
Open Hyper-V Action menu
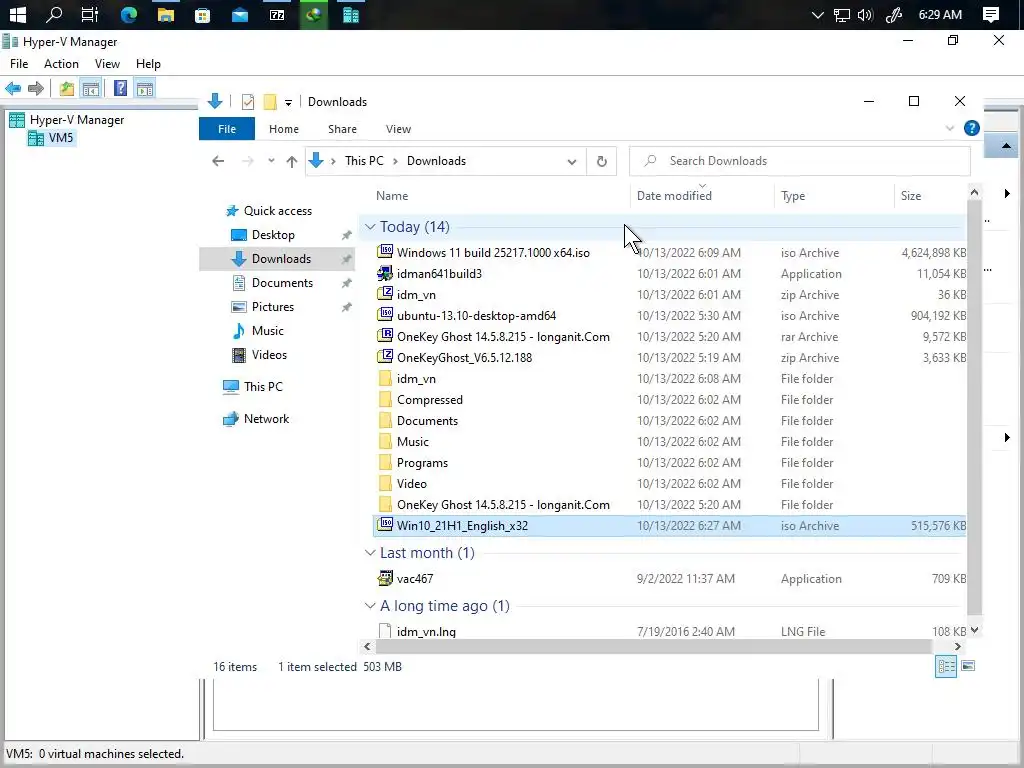click(x=61, y=64)
